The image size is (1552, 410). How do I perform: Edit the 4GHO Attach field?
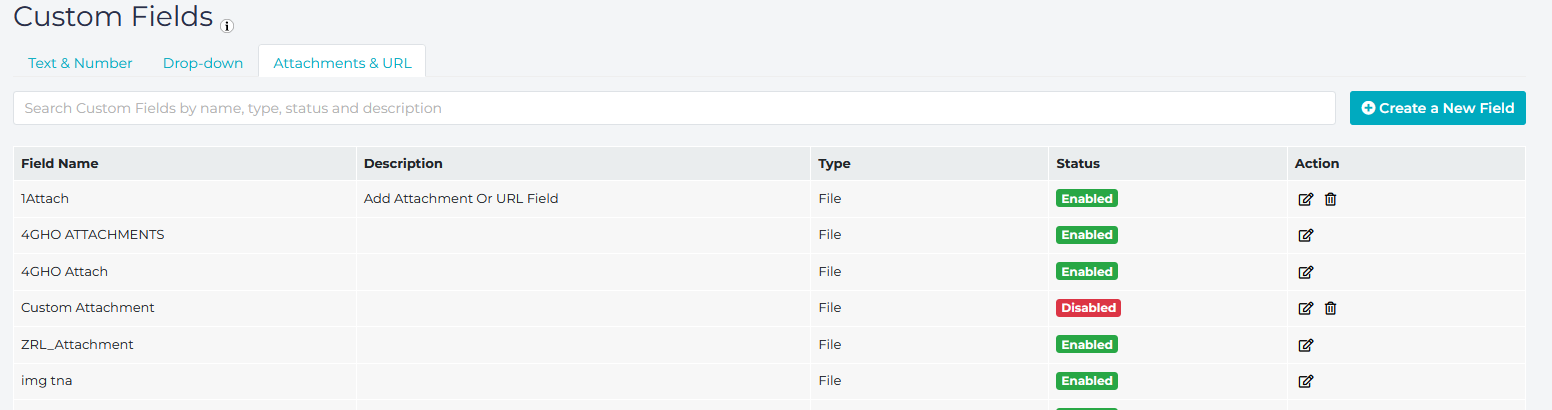tap(1305, 272)
